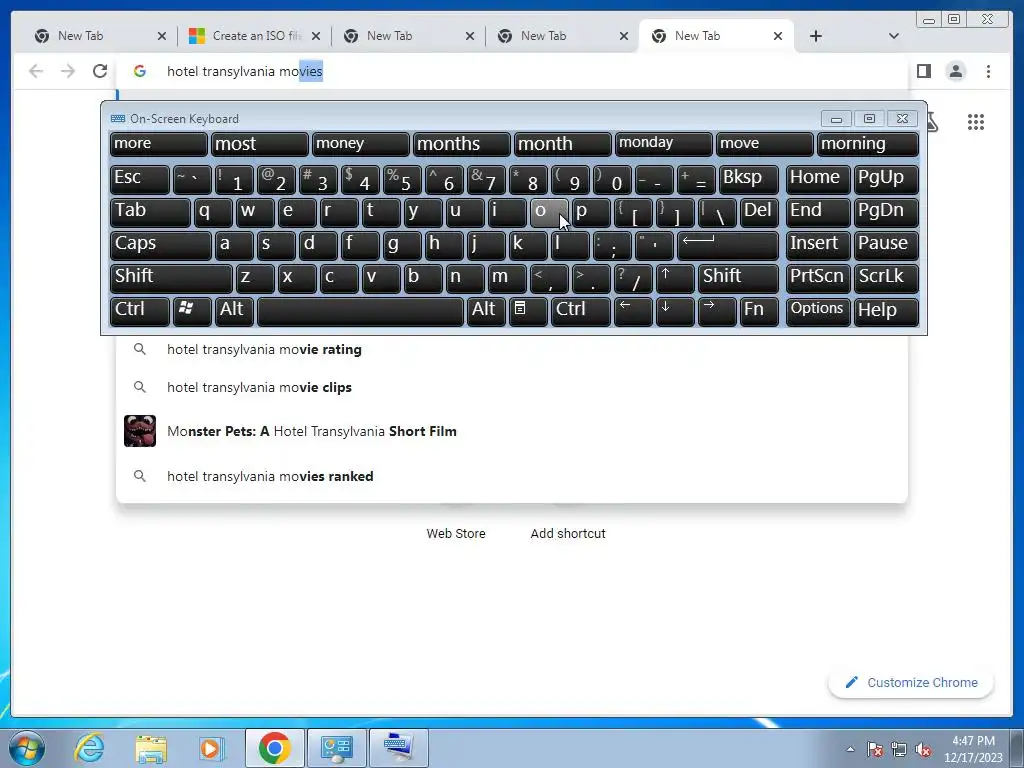This screenshot has width=1024, height=768.
Task: Click the context menu key icon
Action: click(528, 311)
